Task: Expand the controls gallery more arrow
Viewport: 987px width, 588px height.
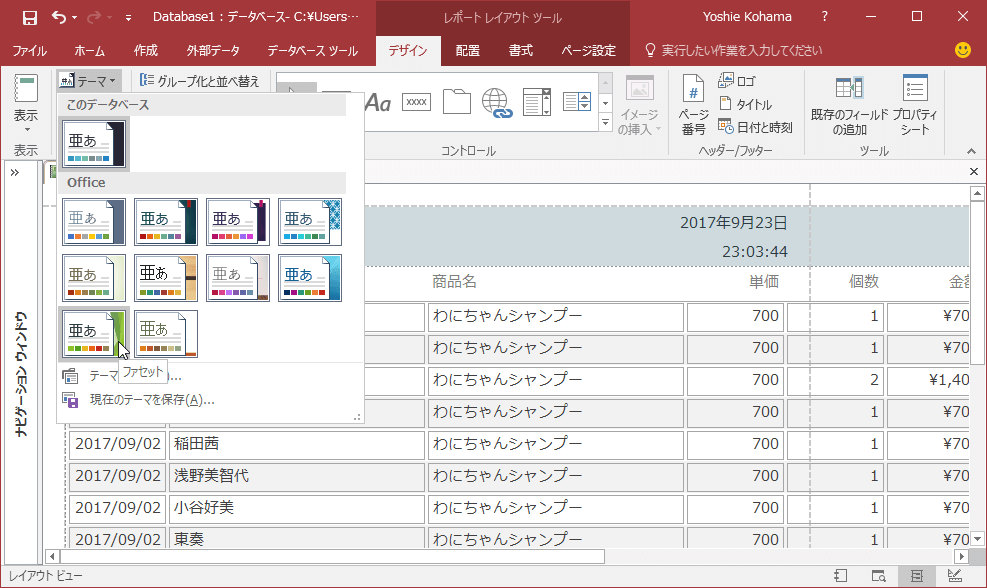Action: (x=605, y=122)
